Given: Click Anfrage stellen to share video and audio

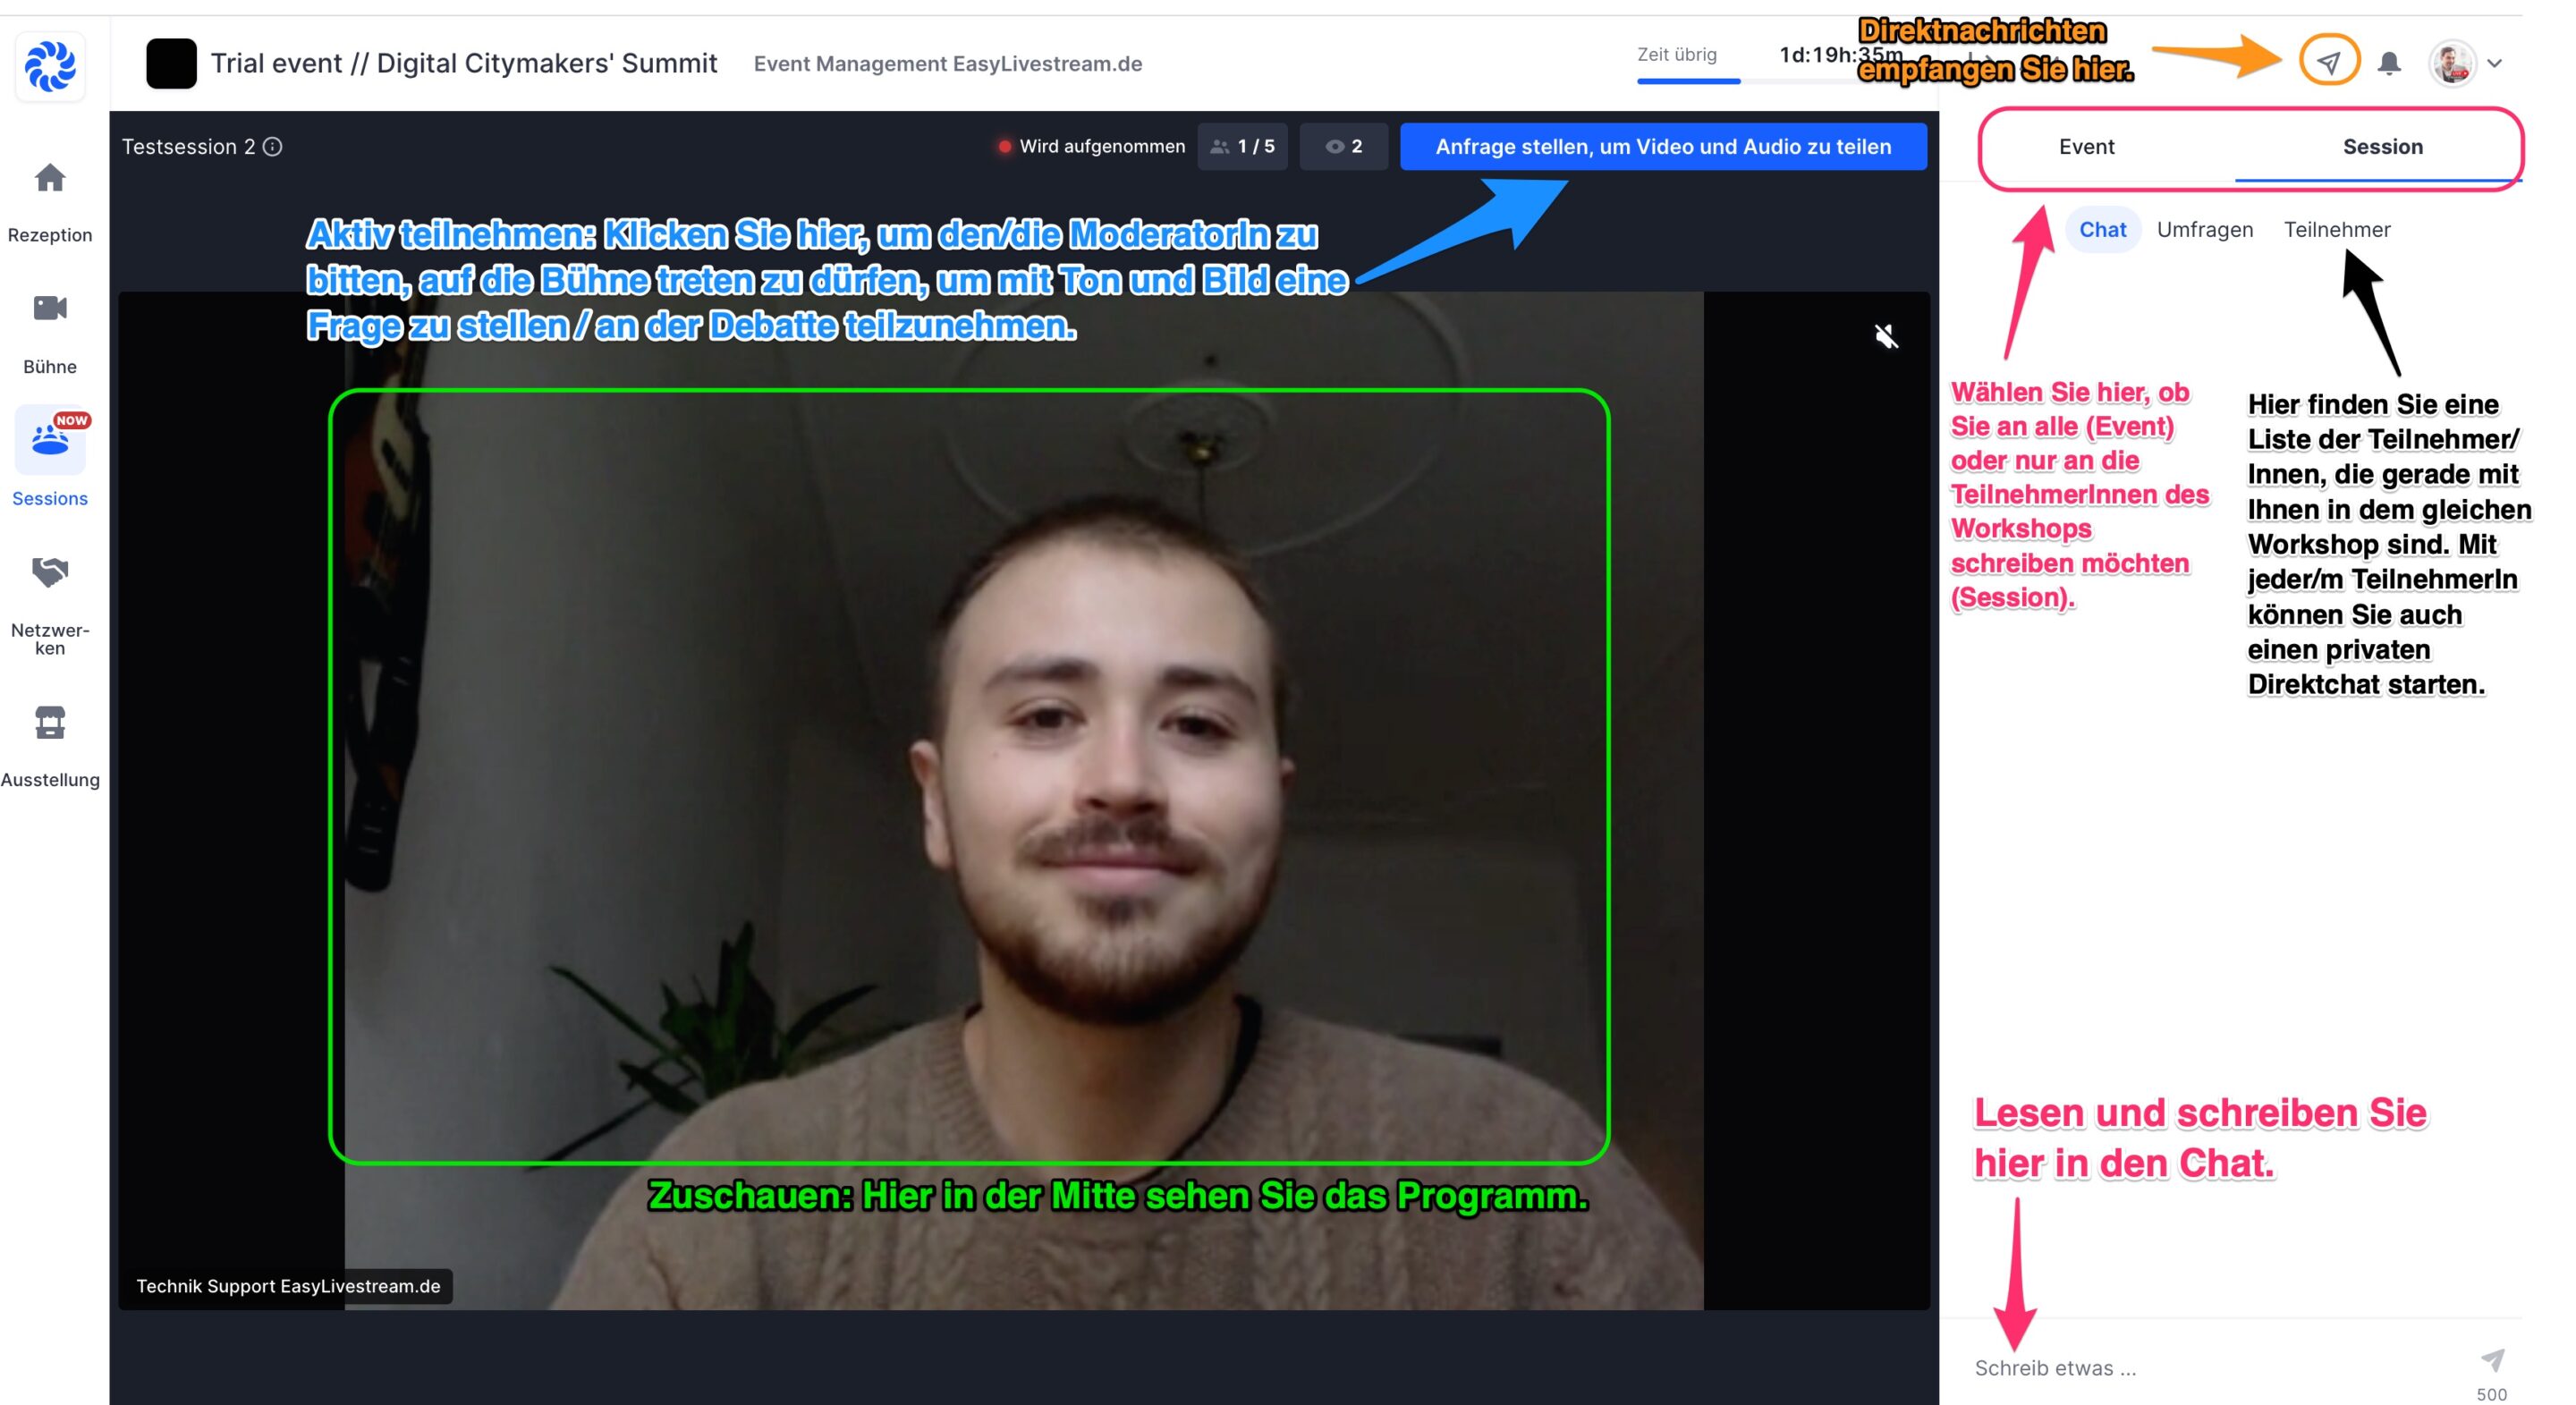Looking at the screenshot, I should tap(1662, 147).
